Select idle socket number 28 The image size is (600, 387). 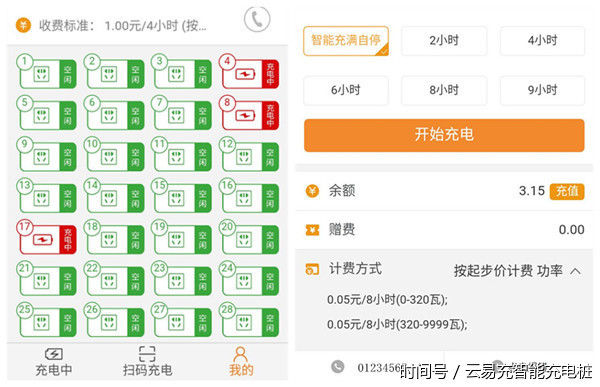249,320
